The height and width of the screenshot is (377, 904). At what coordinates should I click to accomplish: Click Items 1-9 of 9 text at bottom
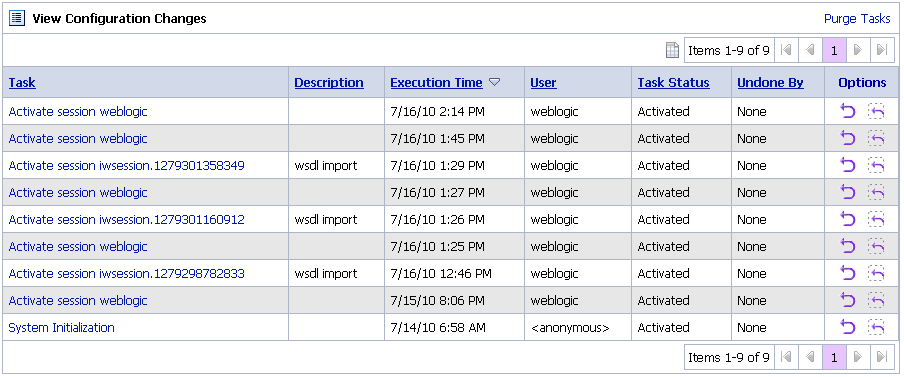pos(729,357)
